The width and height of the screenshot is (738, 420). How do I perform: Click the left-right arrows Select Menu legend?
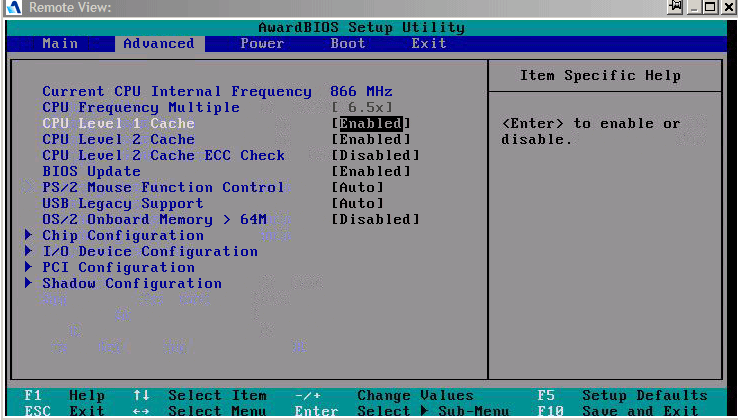[200, 411]
